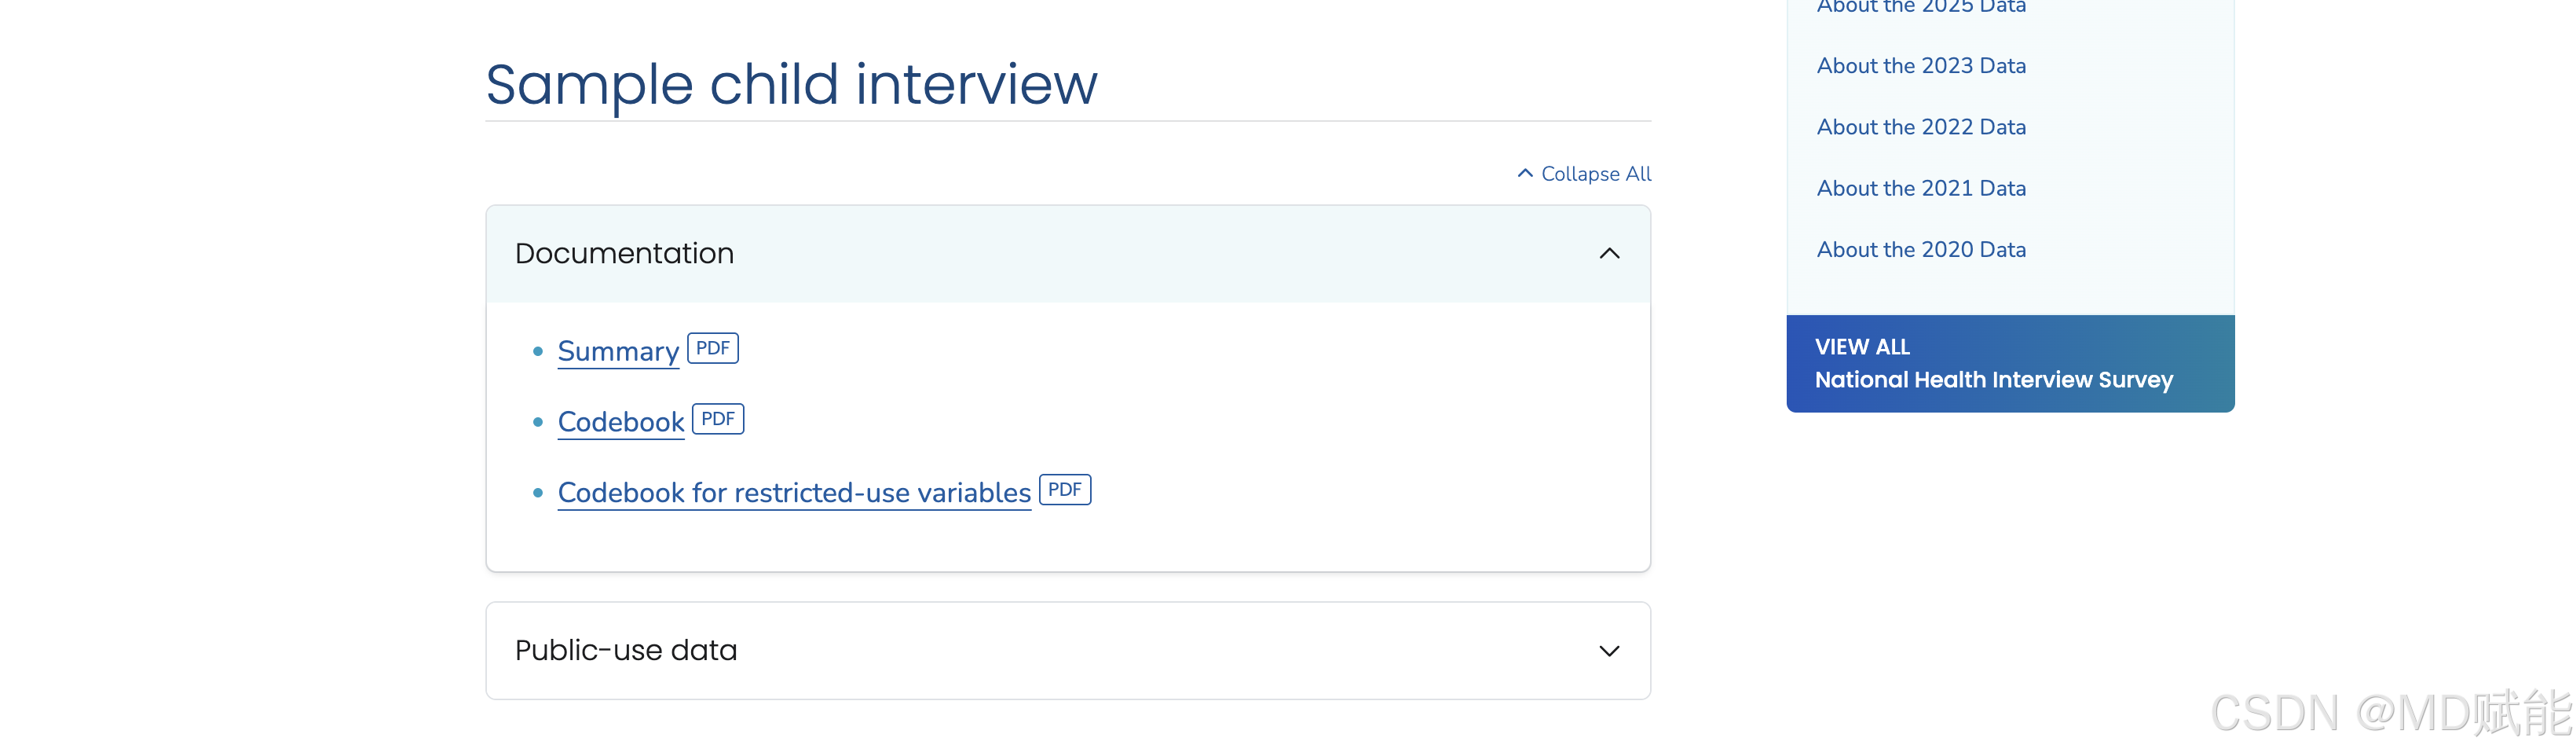Open partially visible About the 2025 Data link
2576x756 pixels.
coord(1920,7)
